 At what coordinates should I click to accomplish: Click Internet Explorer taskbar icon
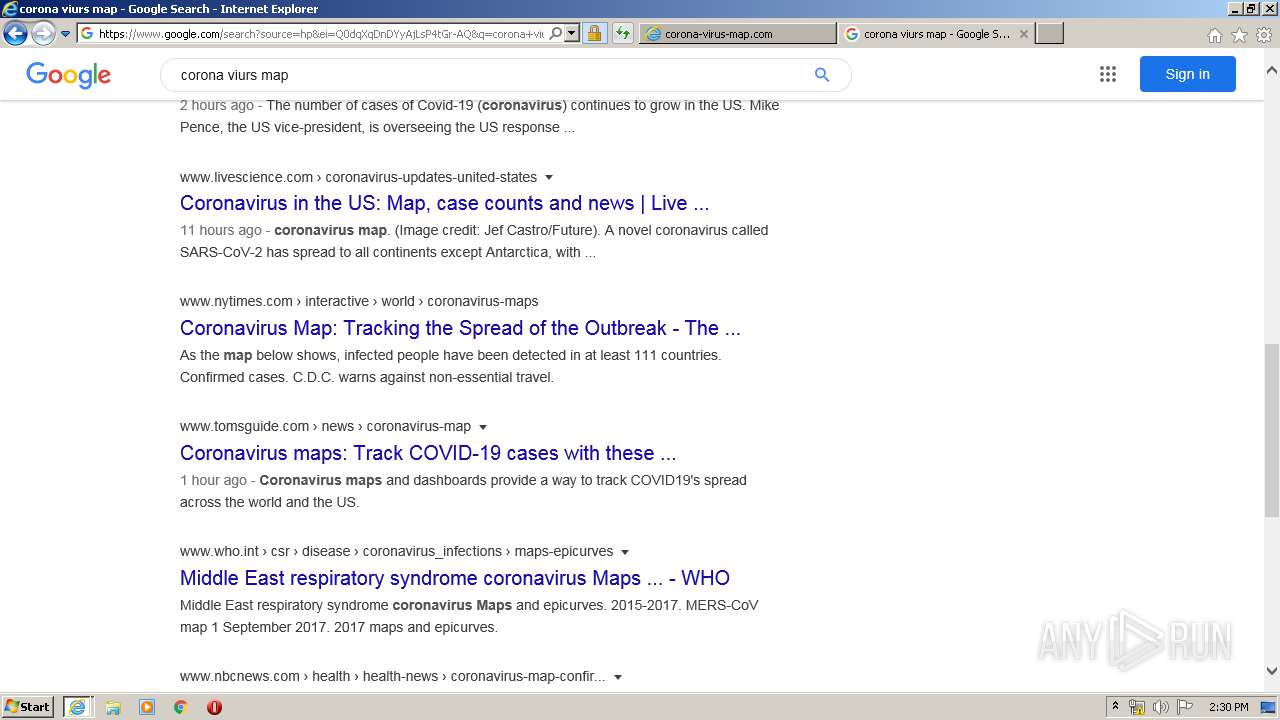pos(77,707)
